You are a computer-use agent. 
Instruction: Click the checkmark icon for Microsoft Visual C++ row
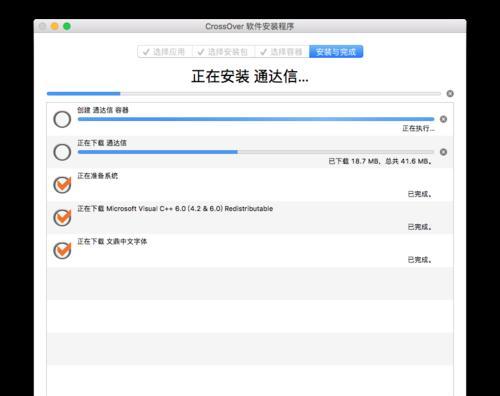coord(62,218)
